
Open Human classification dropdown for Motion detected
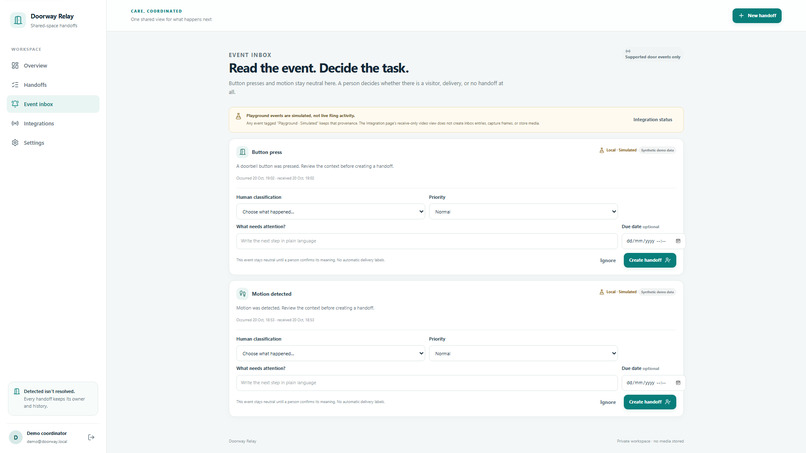(331, 354)
